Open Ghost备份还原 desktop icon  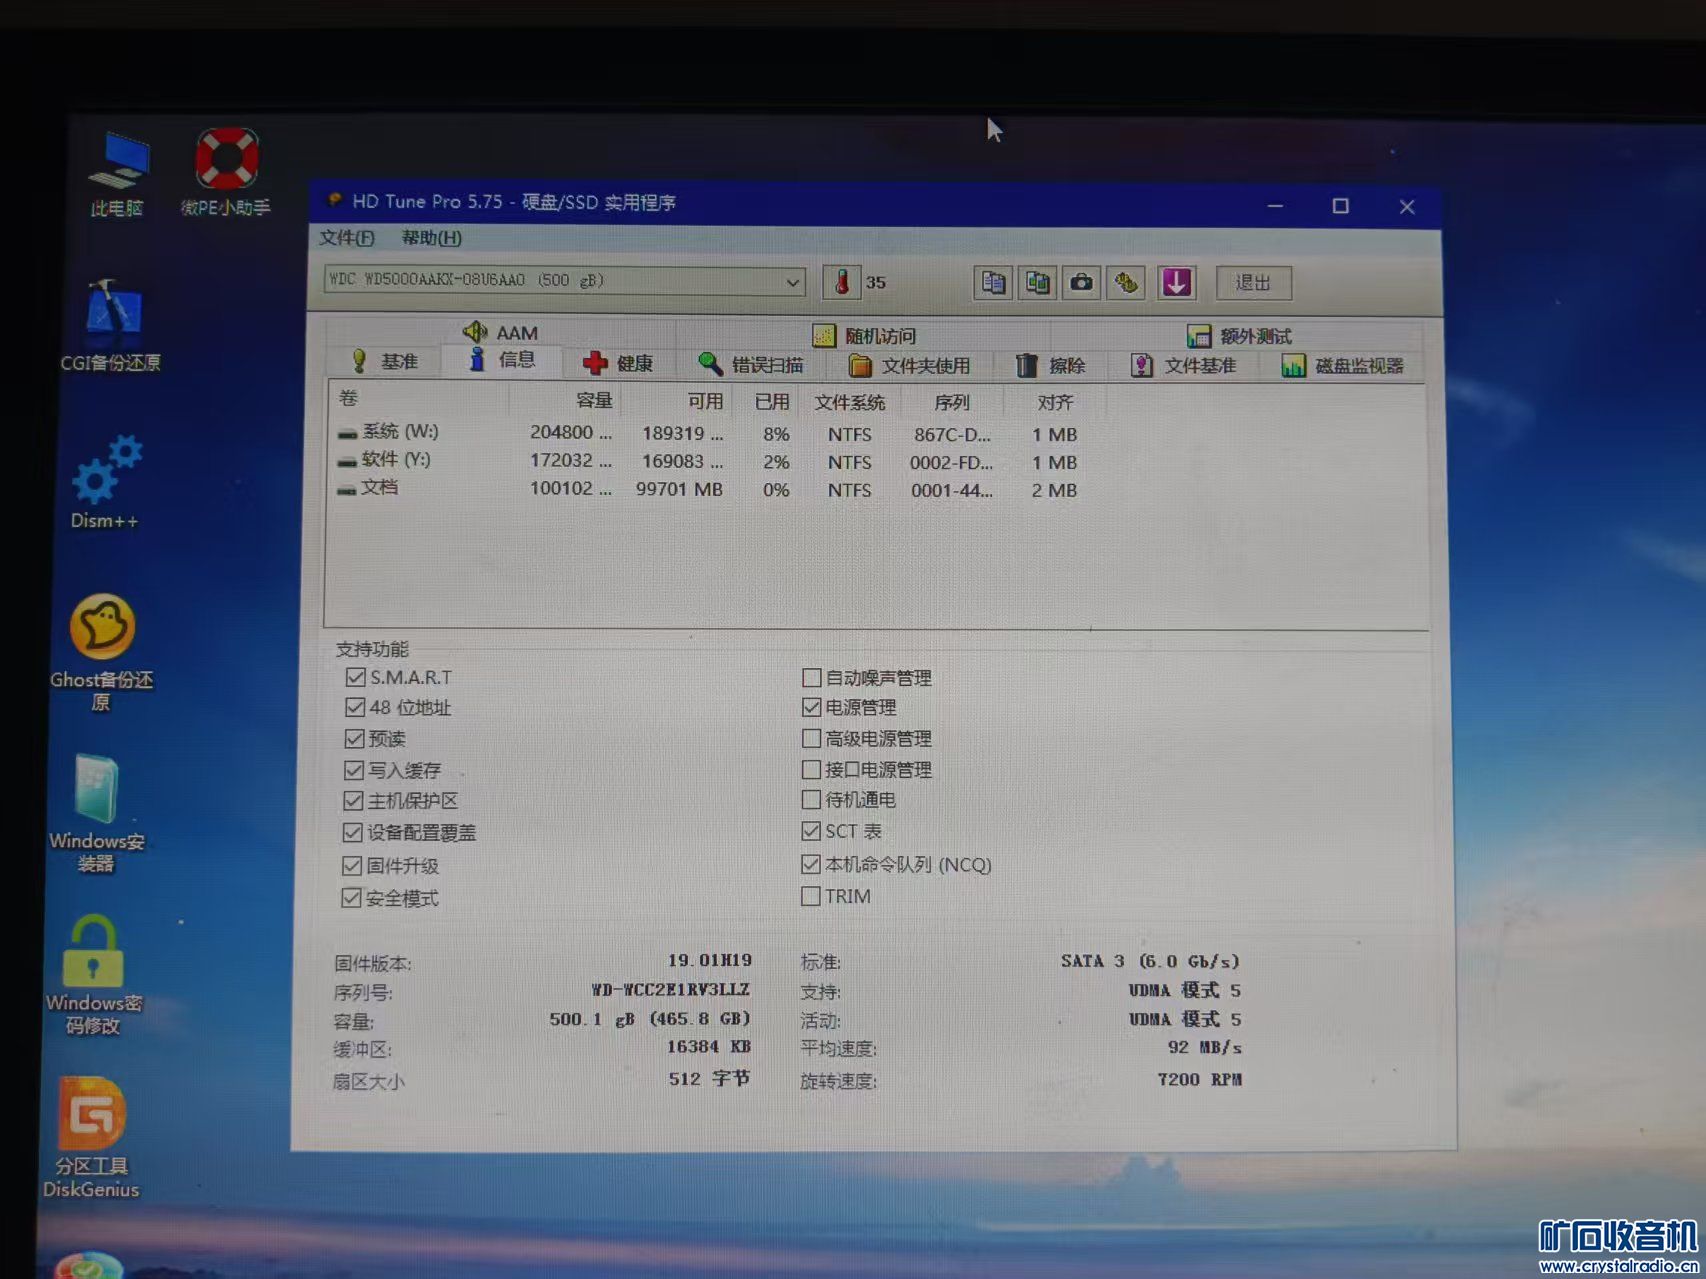tap(102, 652)
